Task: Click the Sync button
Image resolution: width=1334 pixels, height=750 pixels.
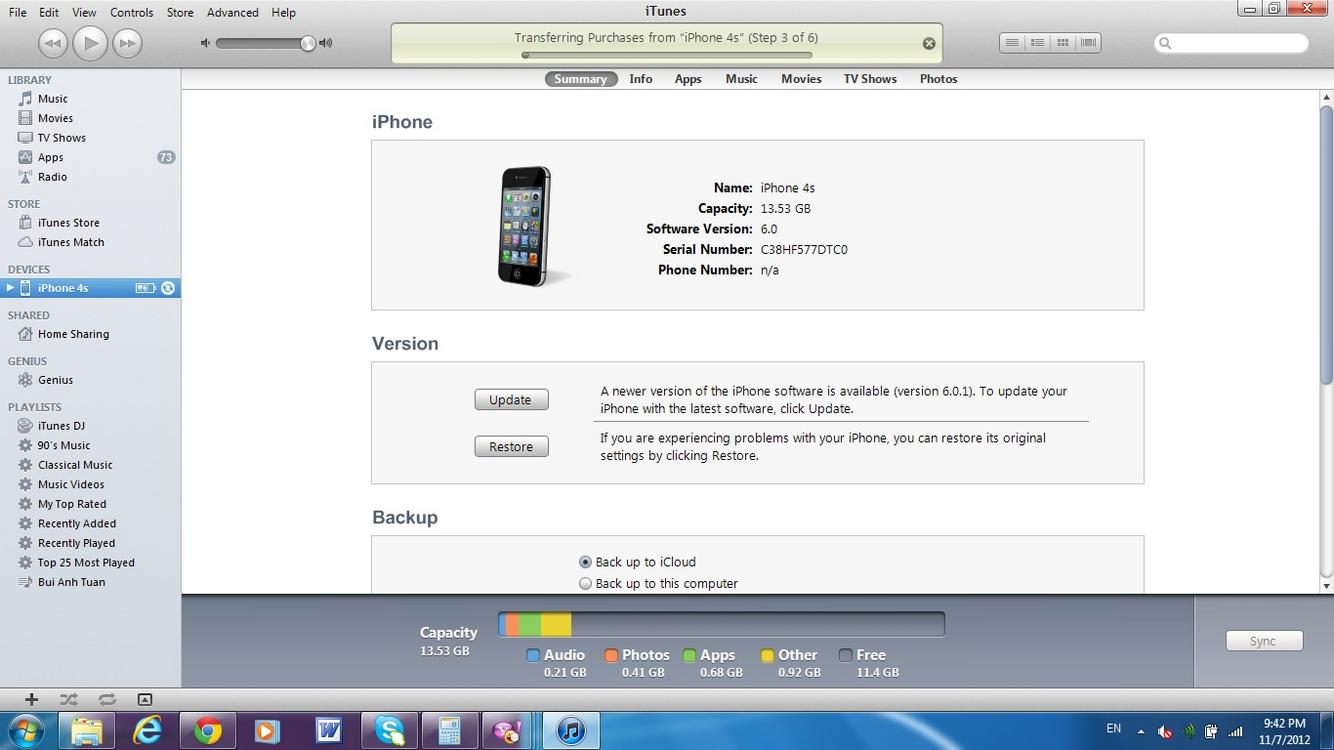Action: tap(1264, 641)
